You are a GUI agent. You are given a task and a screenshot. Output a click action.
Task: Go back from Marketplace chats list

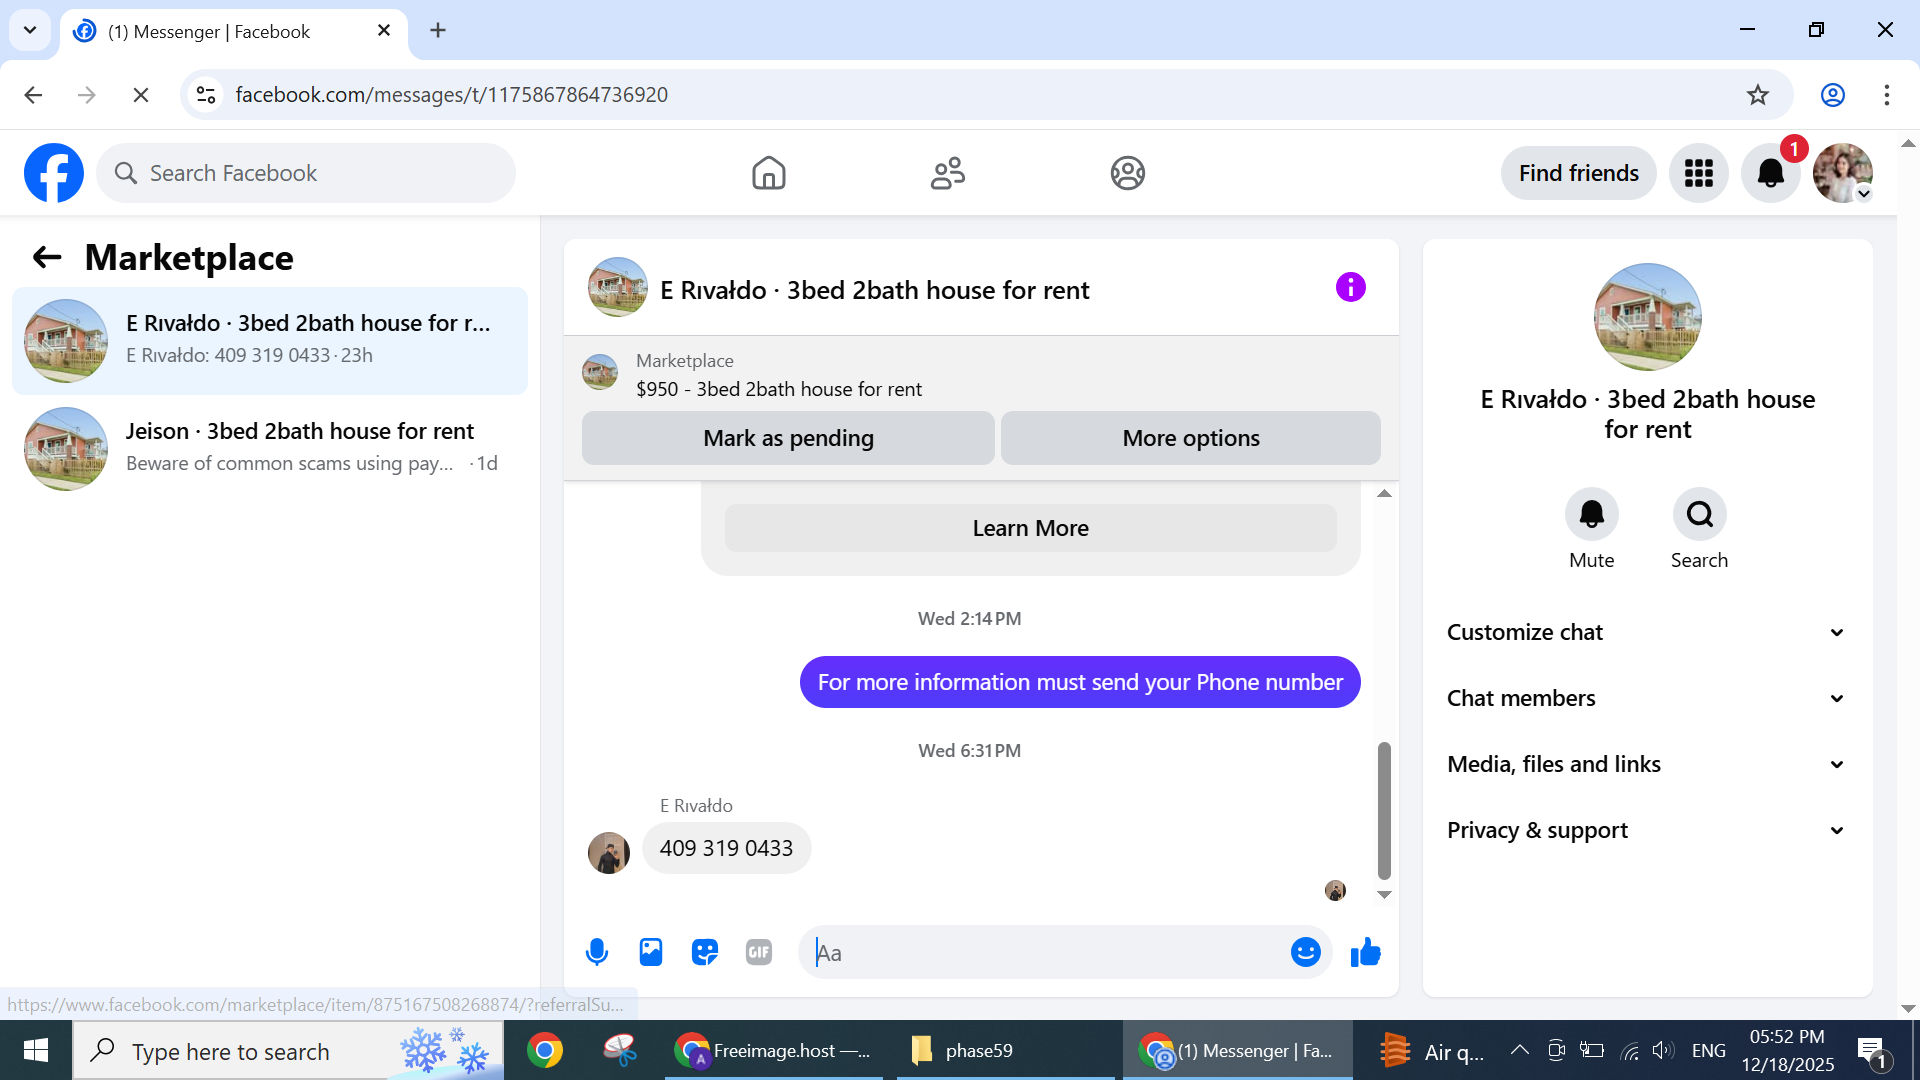point(47,257)
